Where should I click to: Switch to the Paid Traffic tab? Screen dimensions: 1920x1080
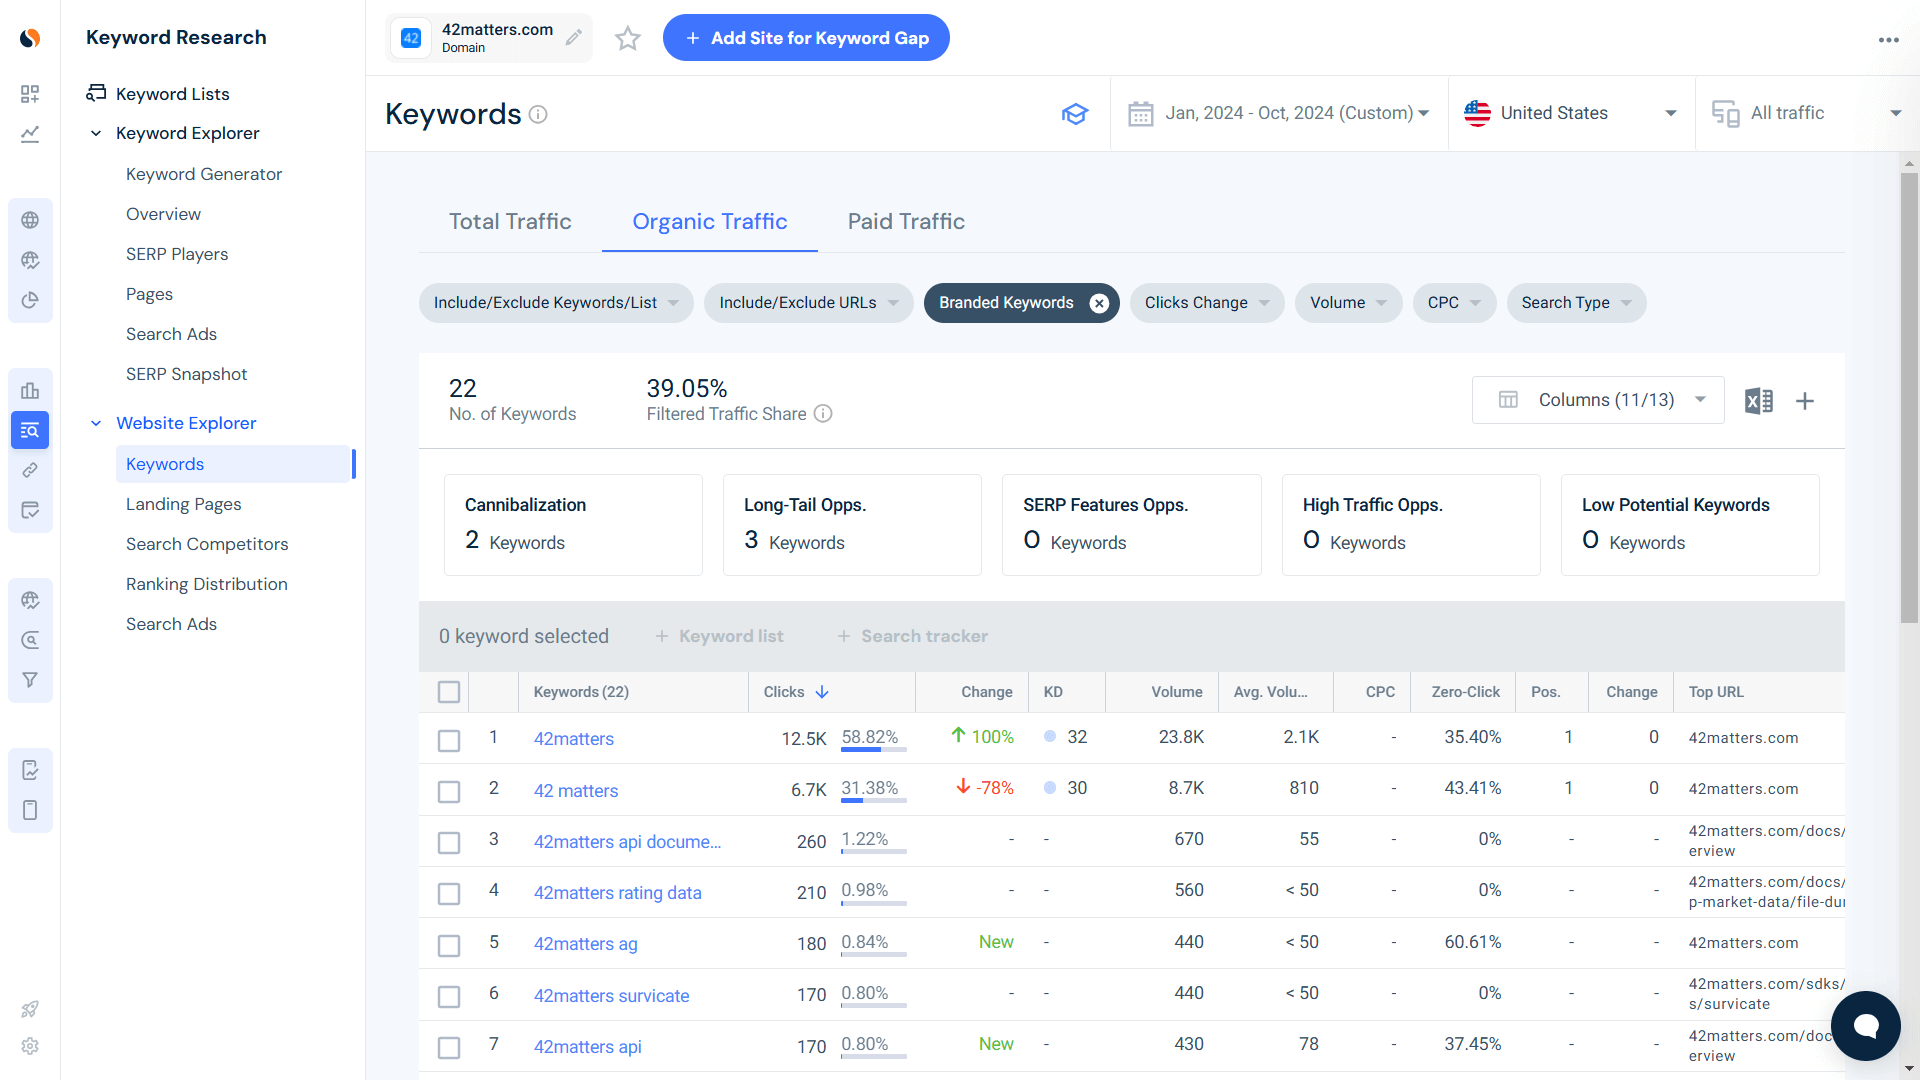coord(905,221)
